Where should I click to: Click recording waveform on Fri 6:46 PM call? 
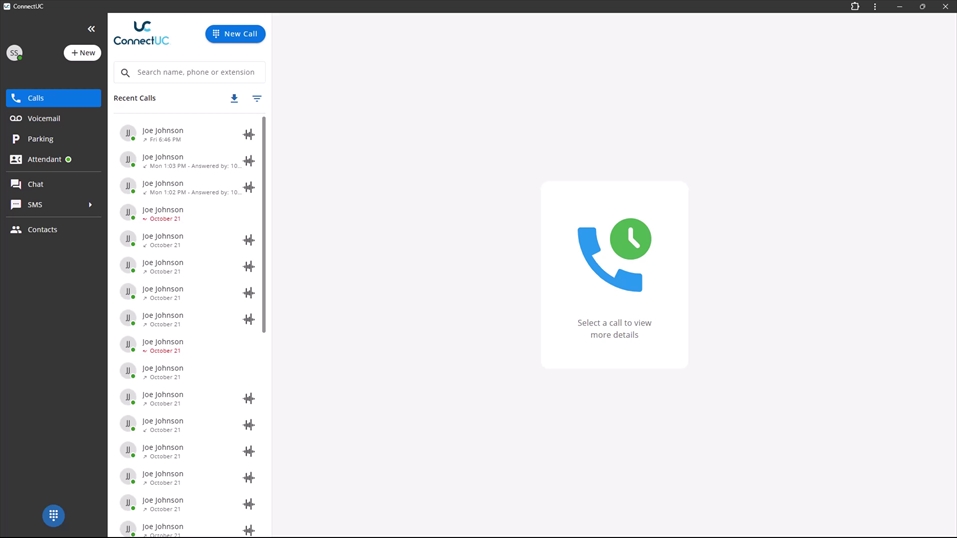tap(249, 134)
